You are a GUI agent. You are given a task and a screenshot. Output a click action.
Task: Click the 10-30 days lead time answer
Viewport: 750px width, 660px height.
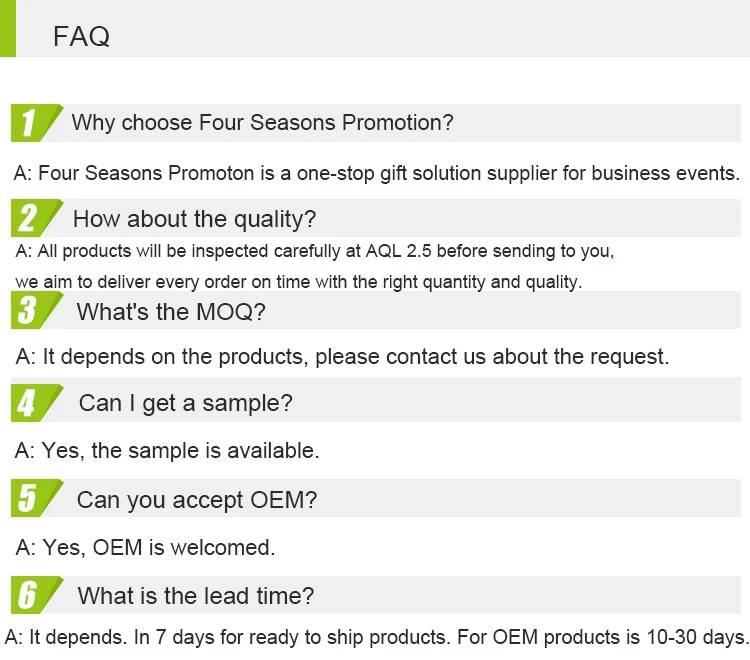click(x=376, y=637)
